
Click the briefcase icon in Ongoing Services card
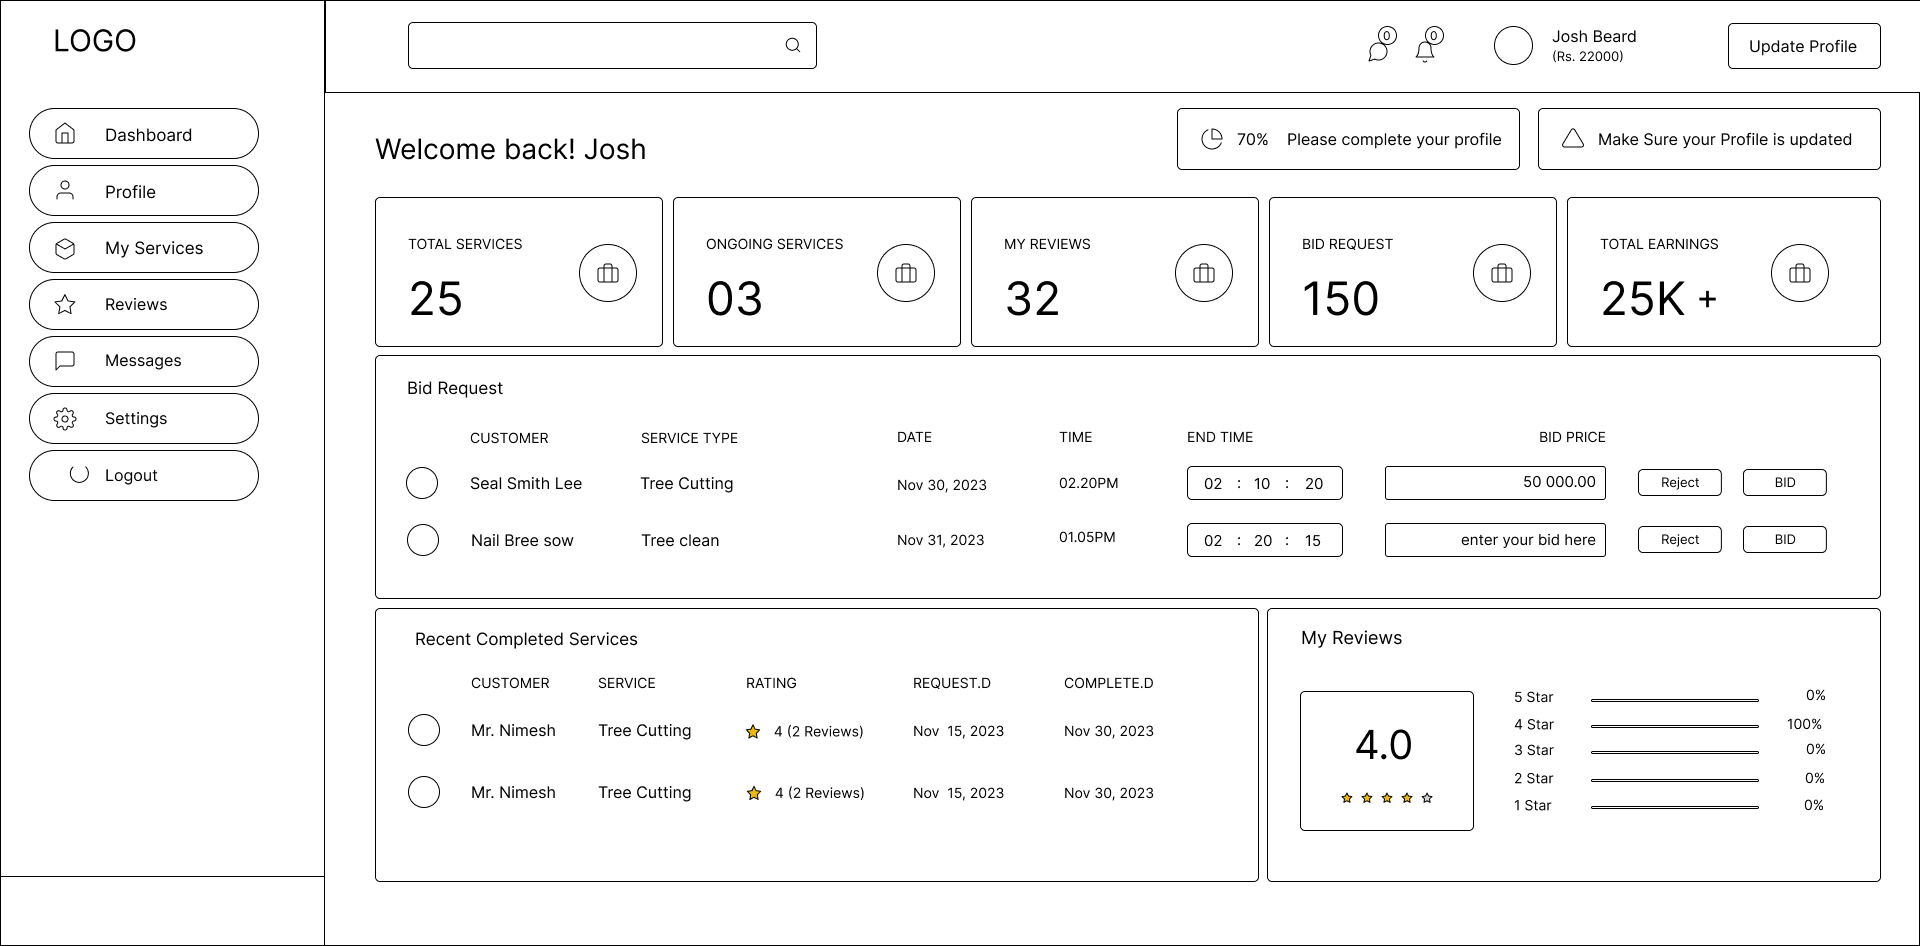point(906,273)
